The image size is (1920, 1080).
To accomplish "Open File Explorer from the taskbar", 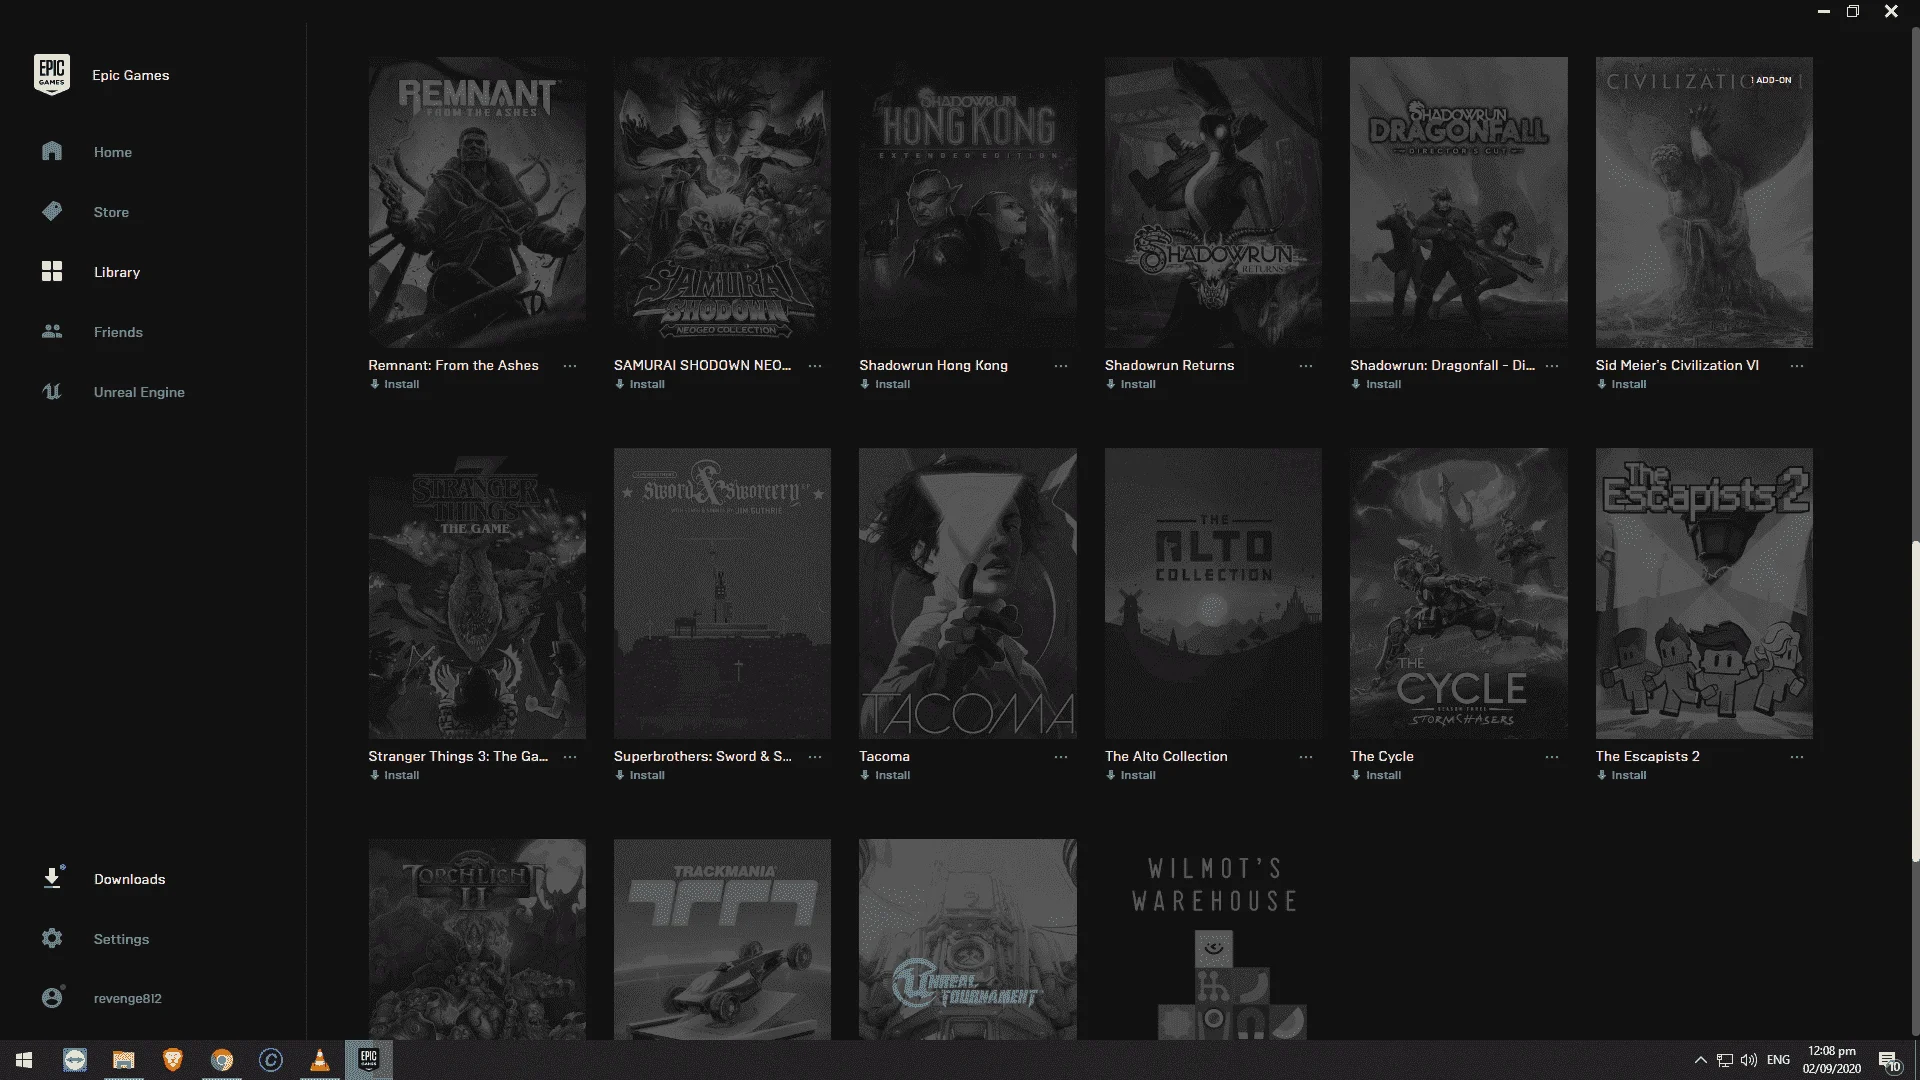I will 123,1060.
